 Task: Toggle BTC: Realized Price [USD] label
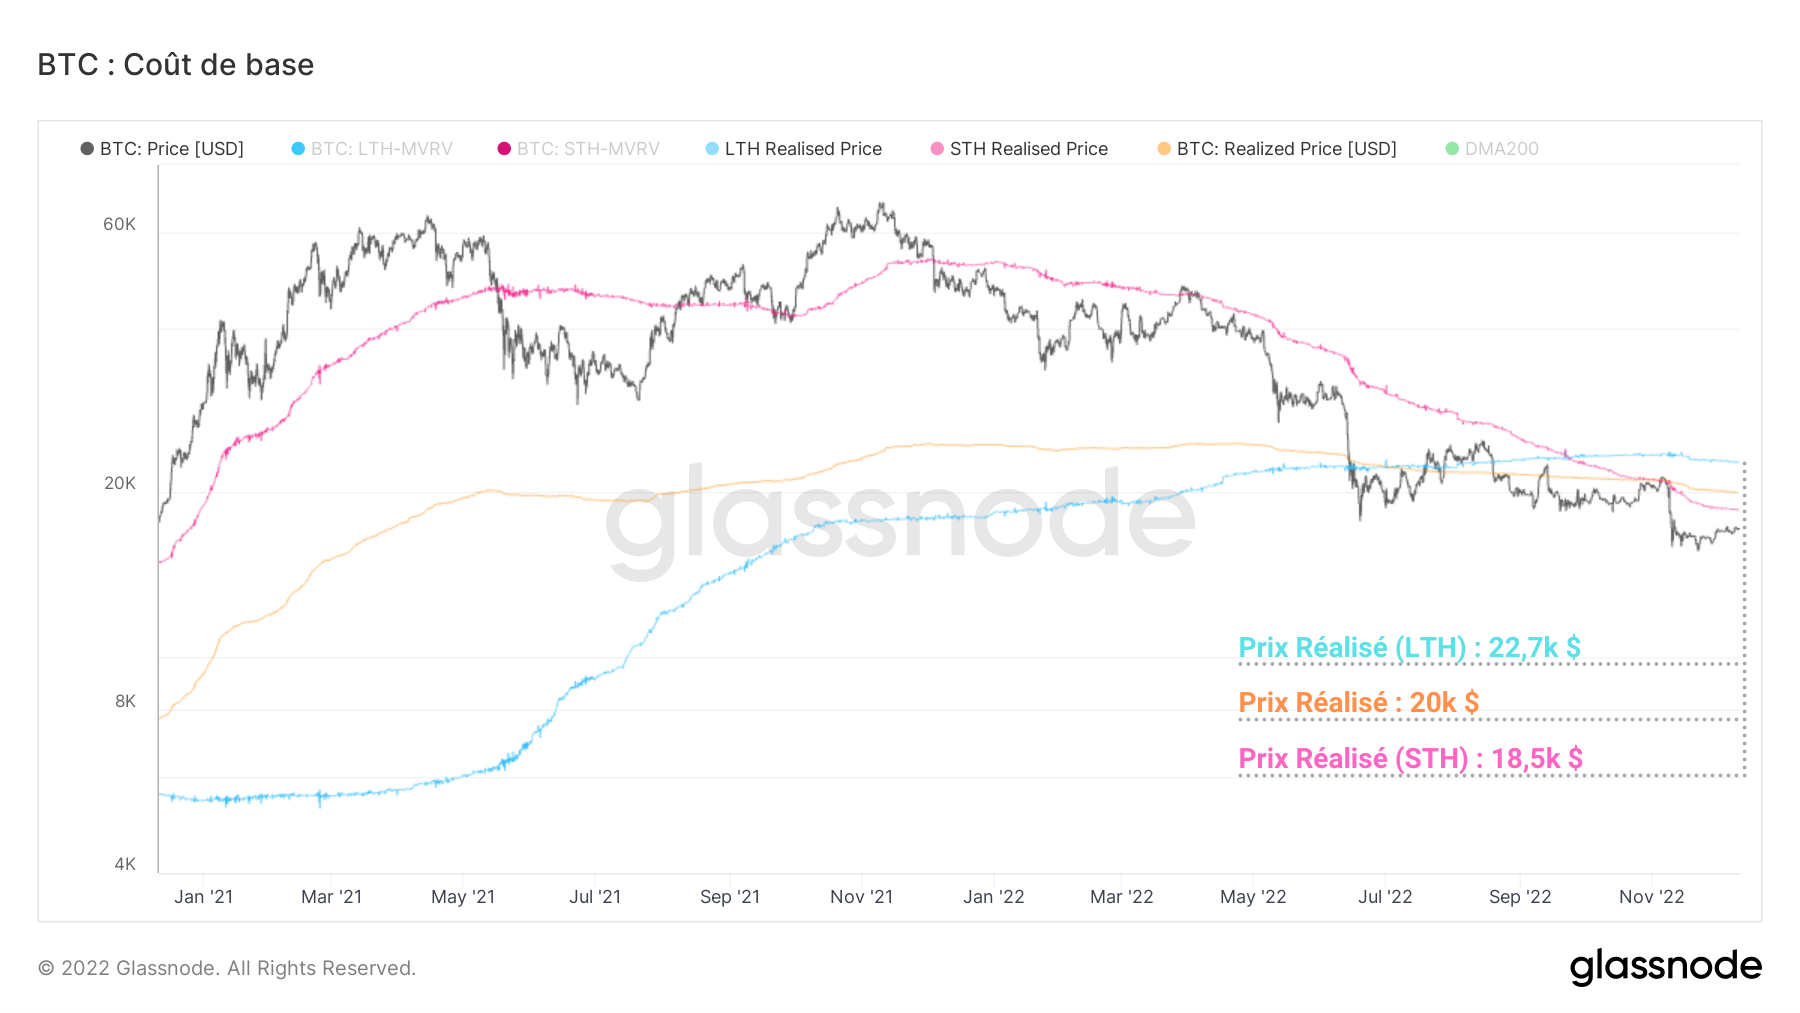point(1286,149)
